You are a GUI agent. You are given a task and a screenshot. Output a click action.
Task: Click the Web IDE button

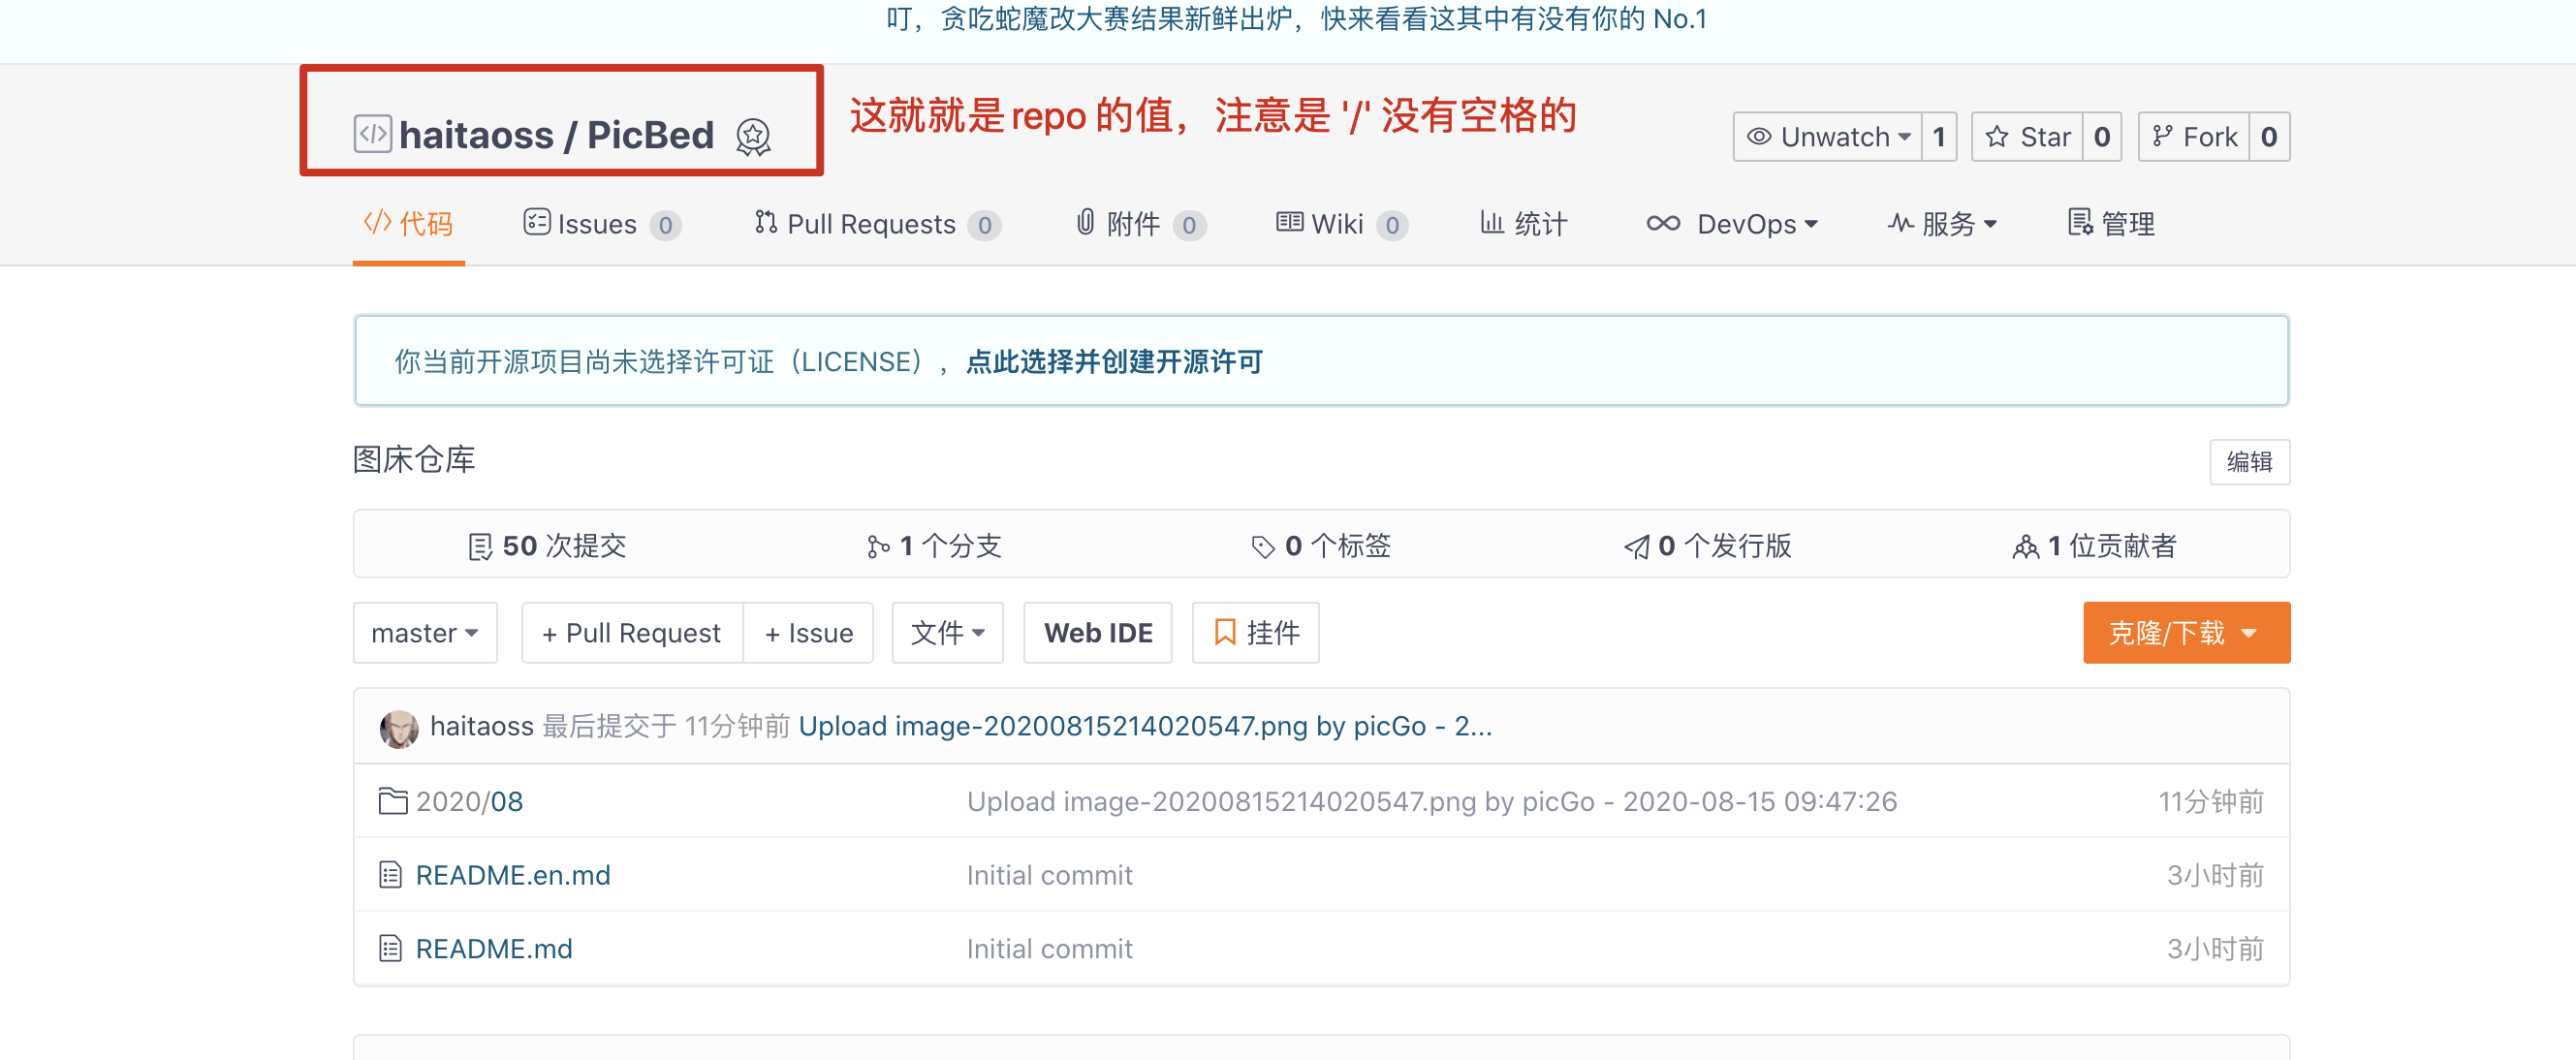tap(1098, 632)
